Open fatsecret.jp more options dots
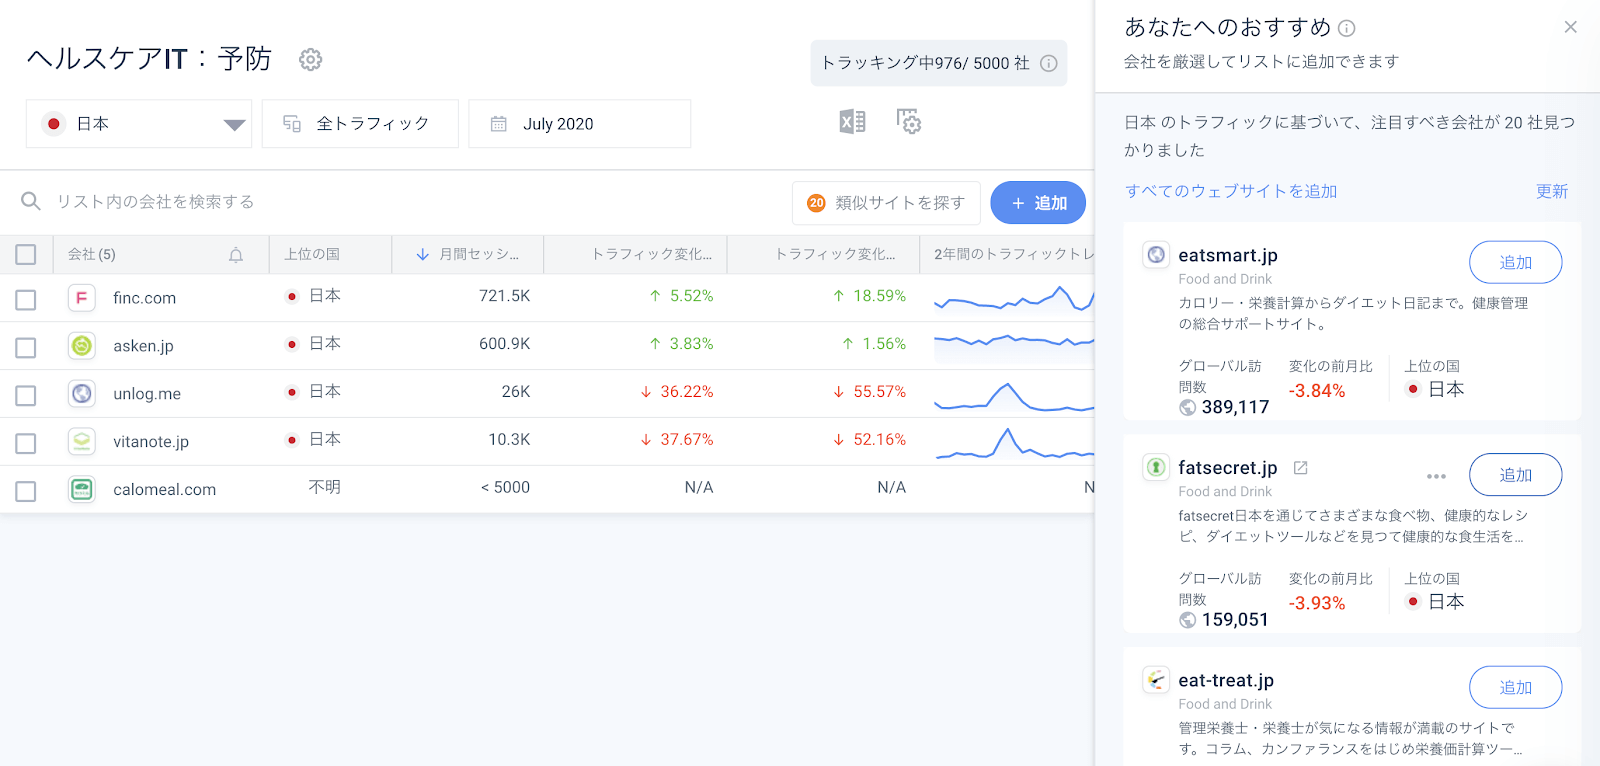This screenshot has height=766, width=1600. (x=1437, y=476)
